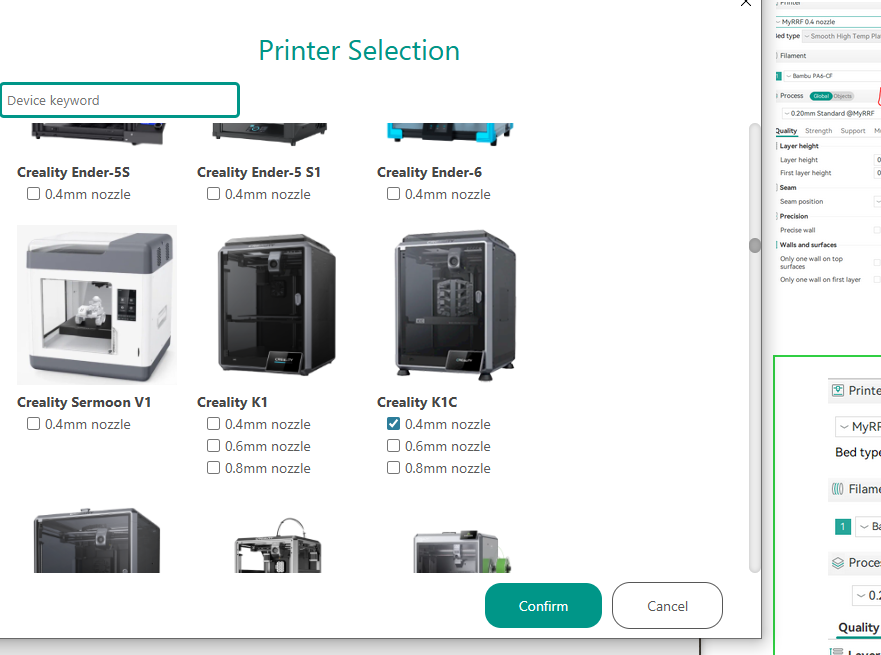
Task: Click the "Walls and surfaces" section heading
Action: tap(808, 245)
